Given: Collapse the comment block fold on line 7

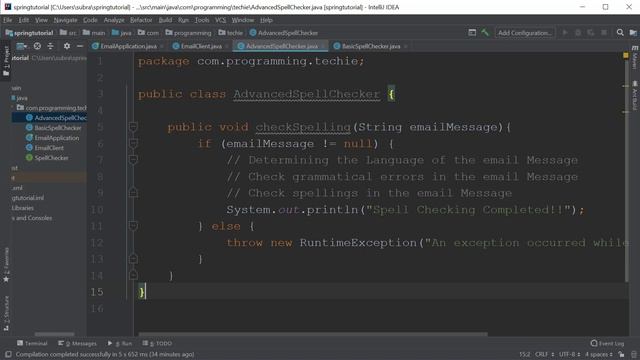Looking at the screenshot, I should pos(133,160).
